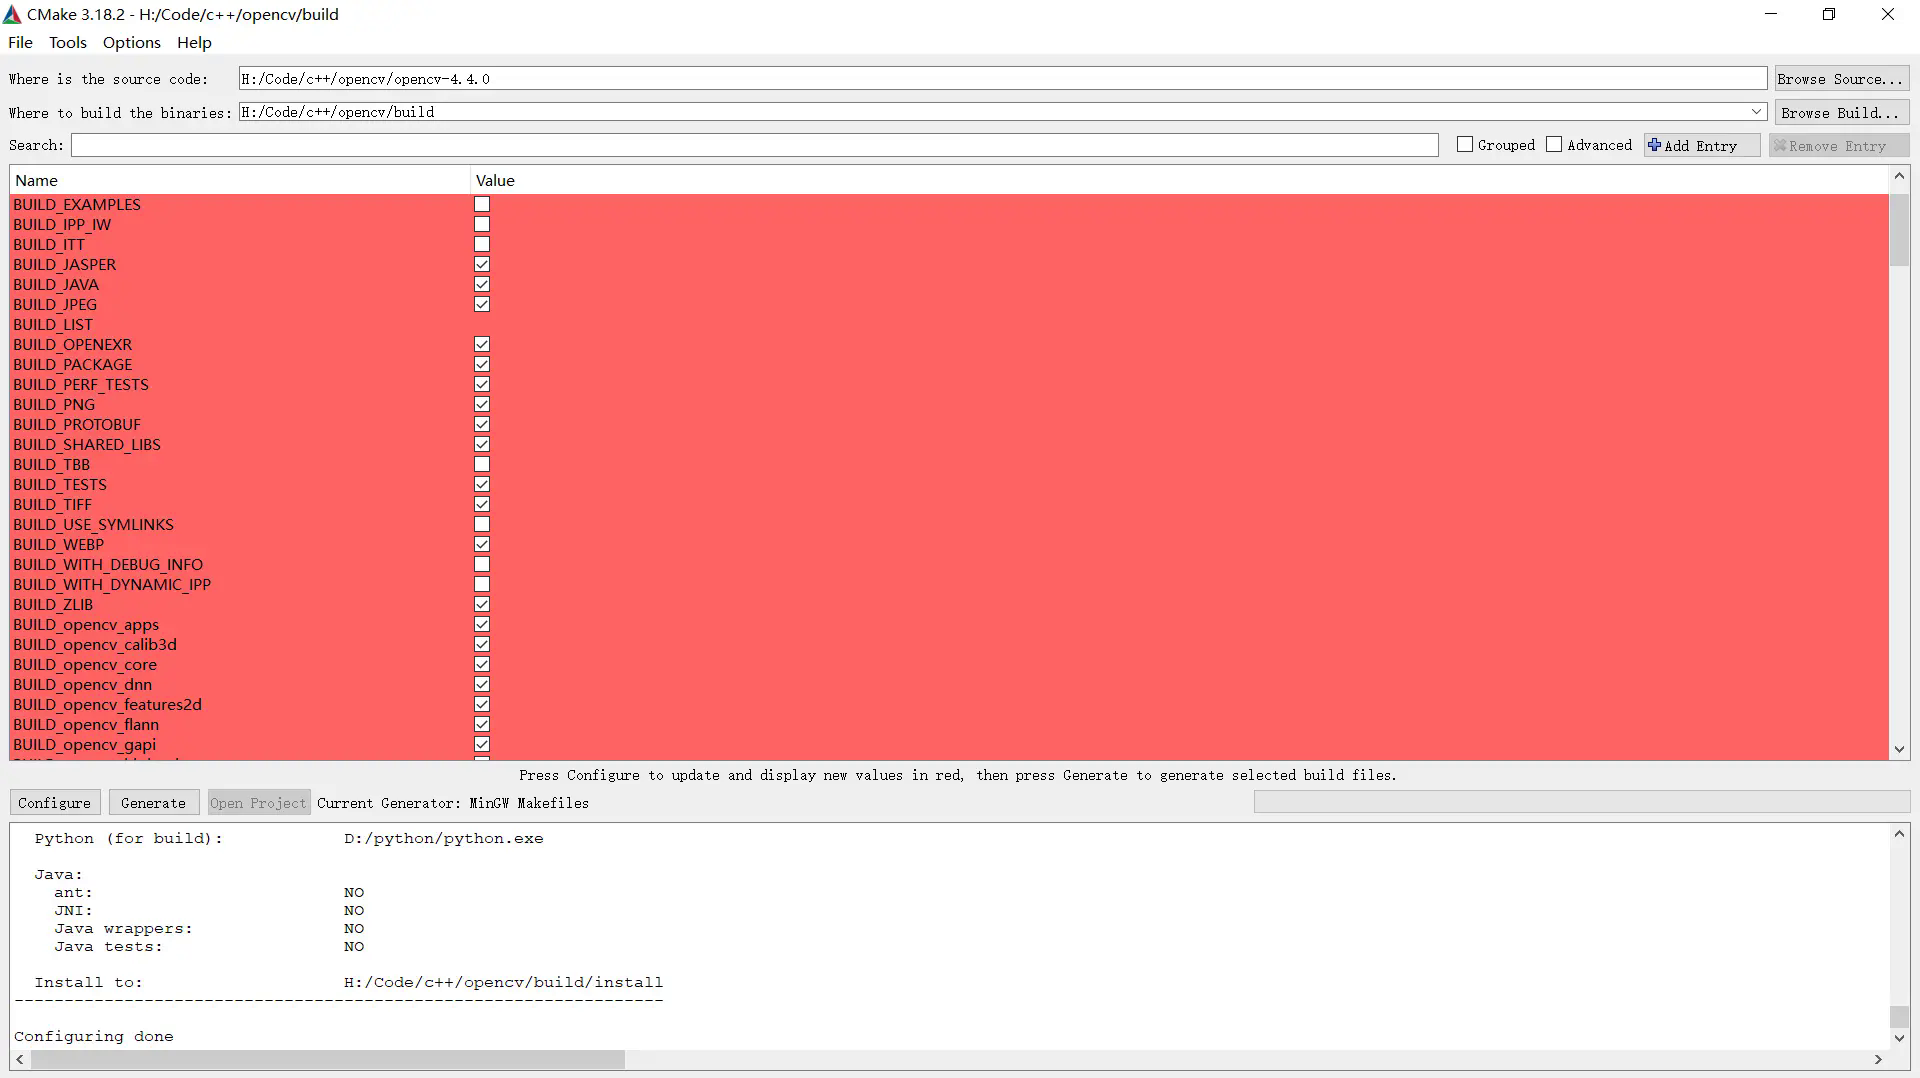Click the progress bar beside generator label
The height and width of the screenshot is (1078, 1920).
click(1581, 802)
